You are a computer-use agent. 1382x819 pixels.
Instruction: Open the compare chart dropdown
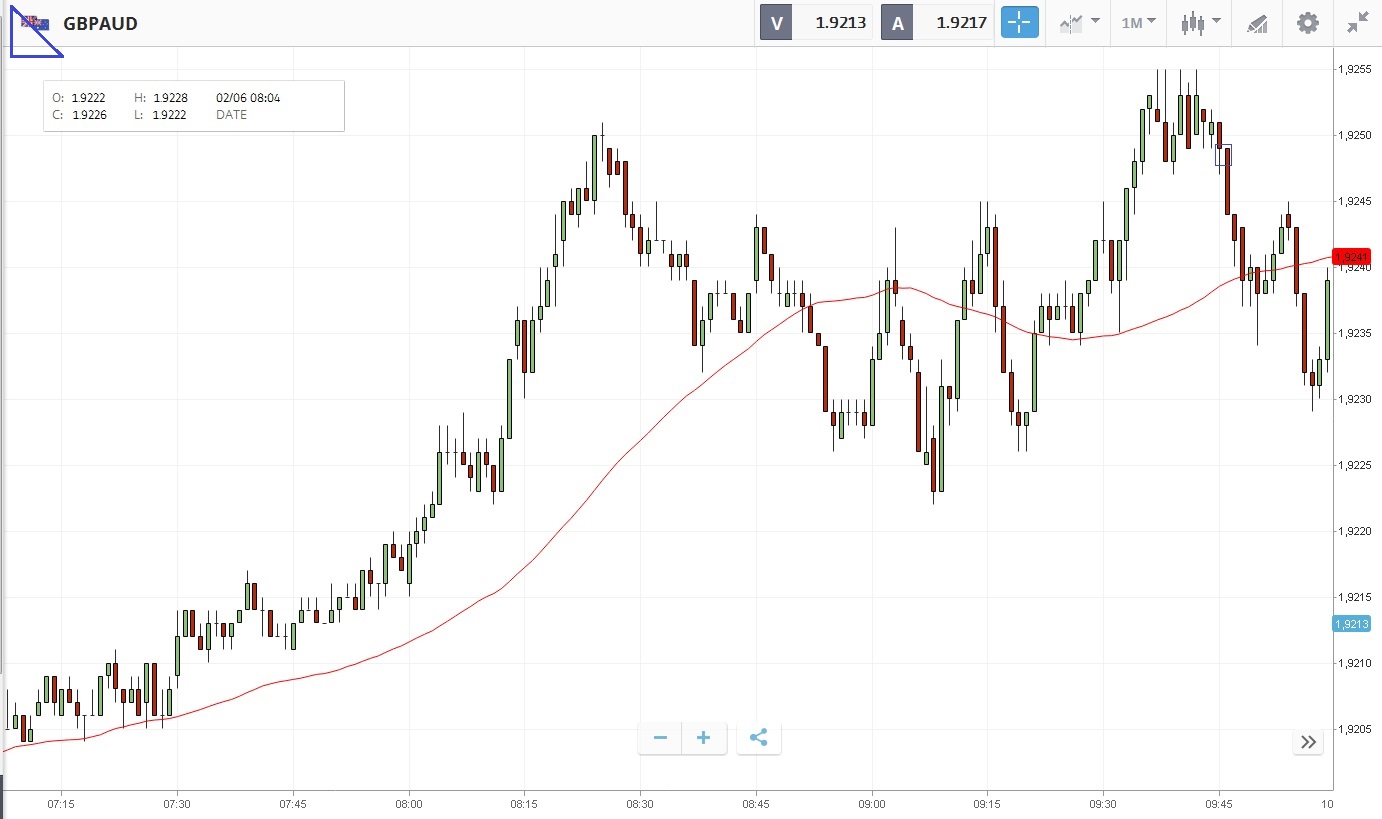coord(1079,23)
